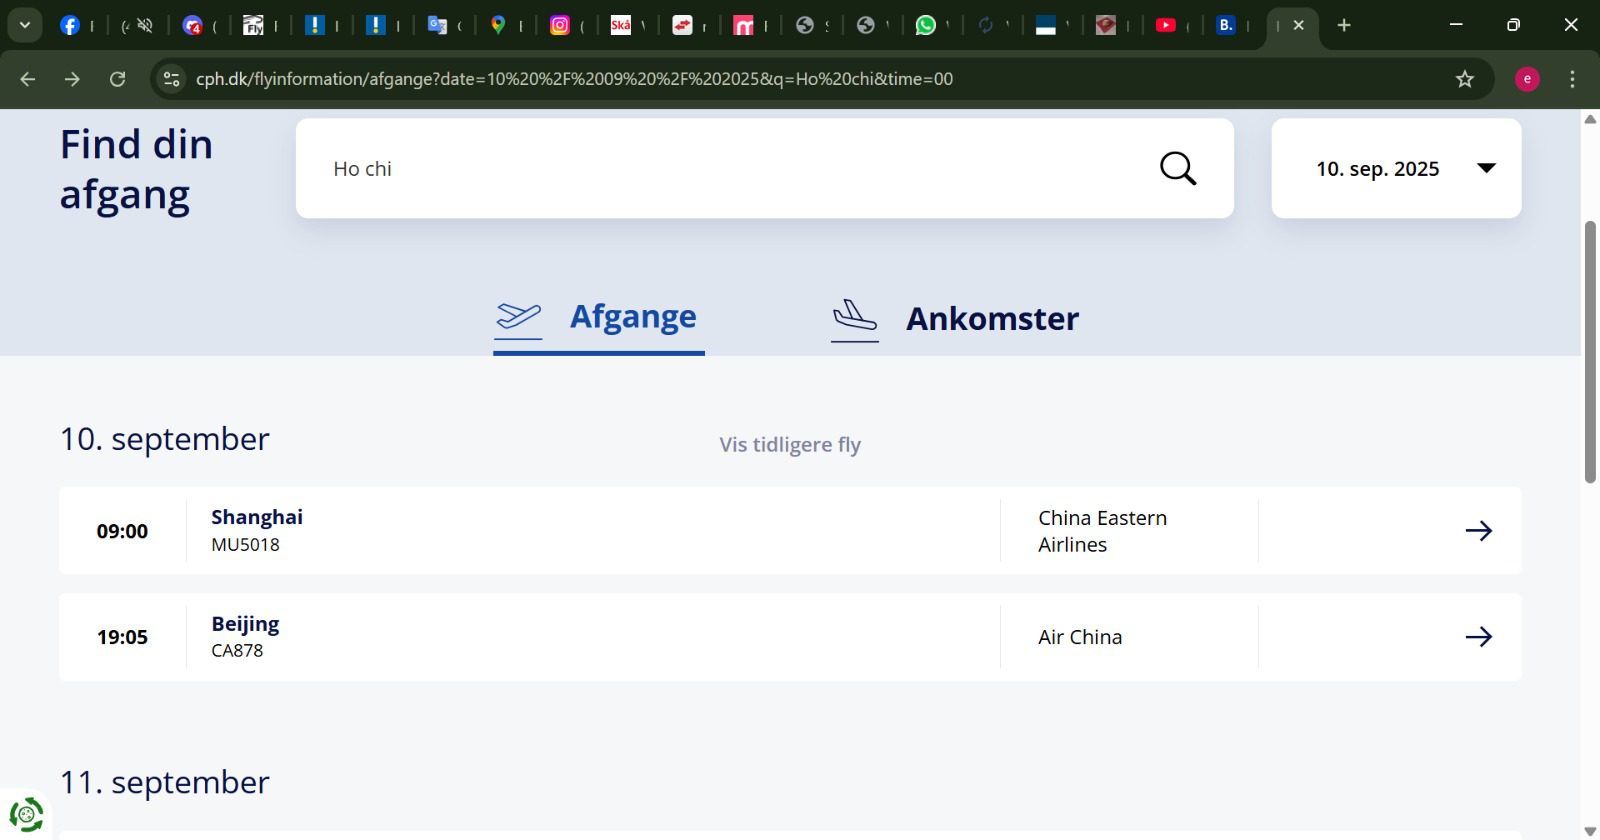Open the Chrome three-dot menu
The image size is (1600, 840).
coord(1572,79)
